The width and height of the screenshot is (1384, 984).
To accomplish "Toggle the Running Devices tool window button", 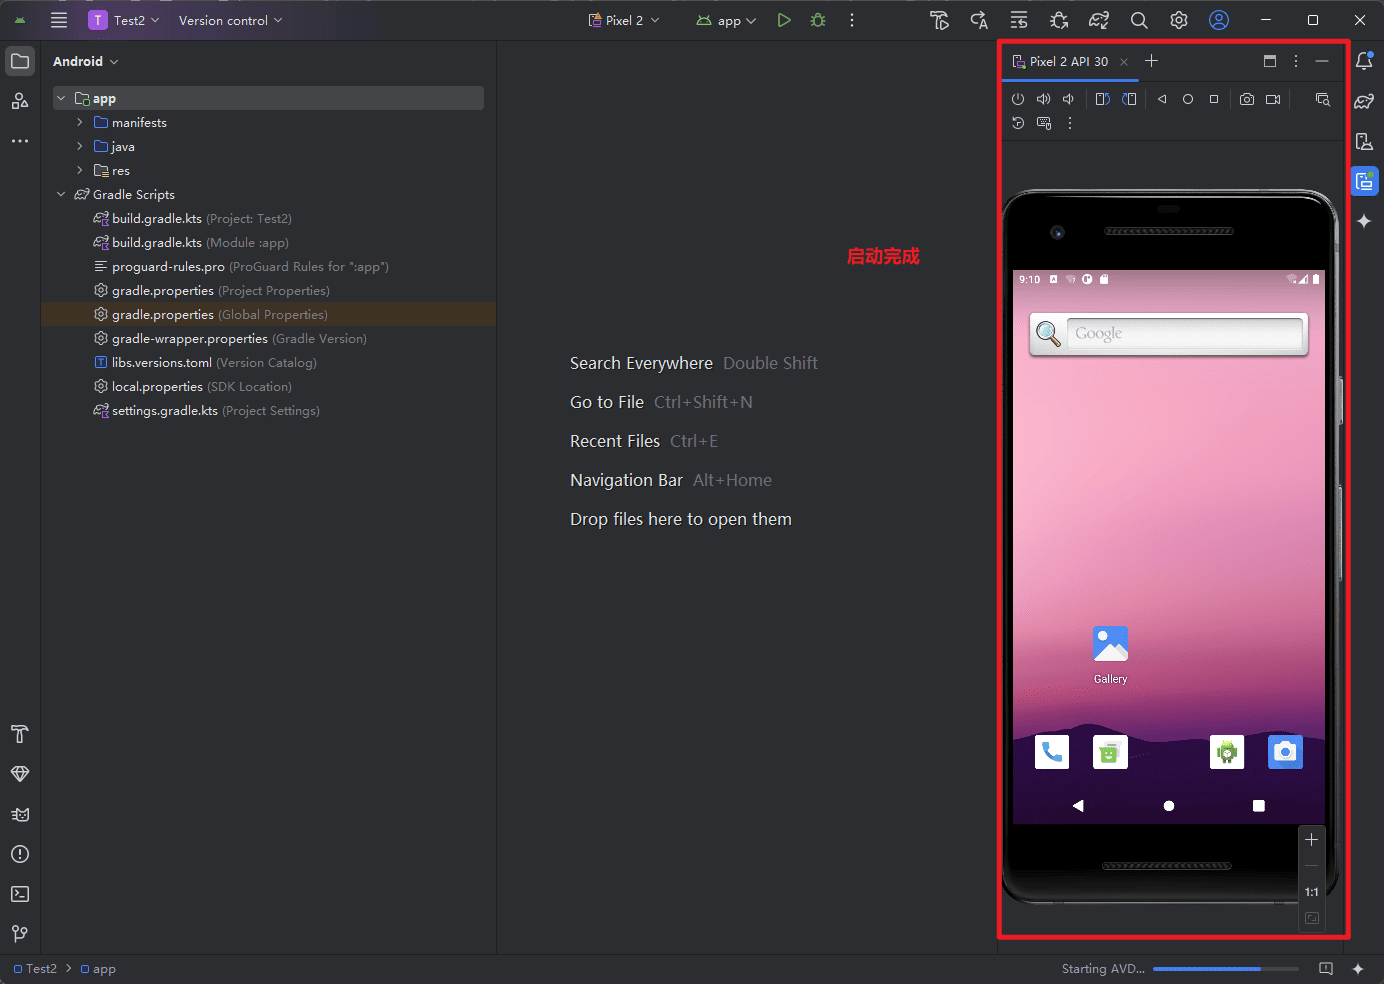I will click(x=1364, y=181).
